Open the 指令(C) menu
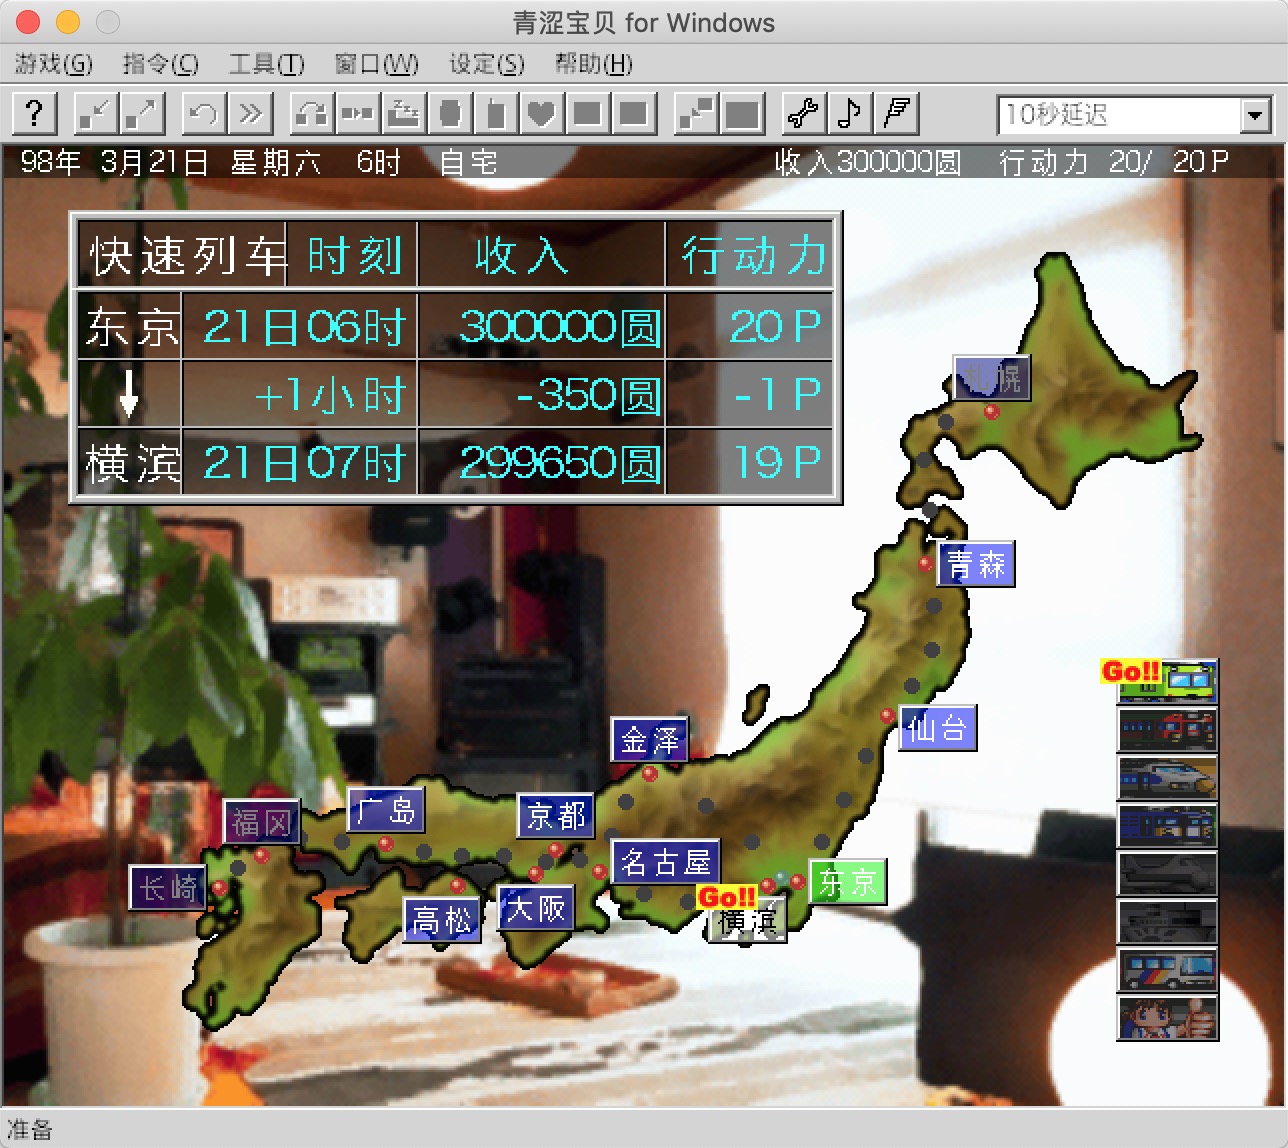Viewport: 1288px width, 1148px height. tap(160, 64)
